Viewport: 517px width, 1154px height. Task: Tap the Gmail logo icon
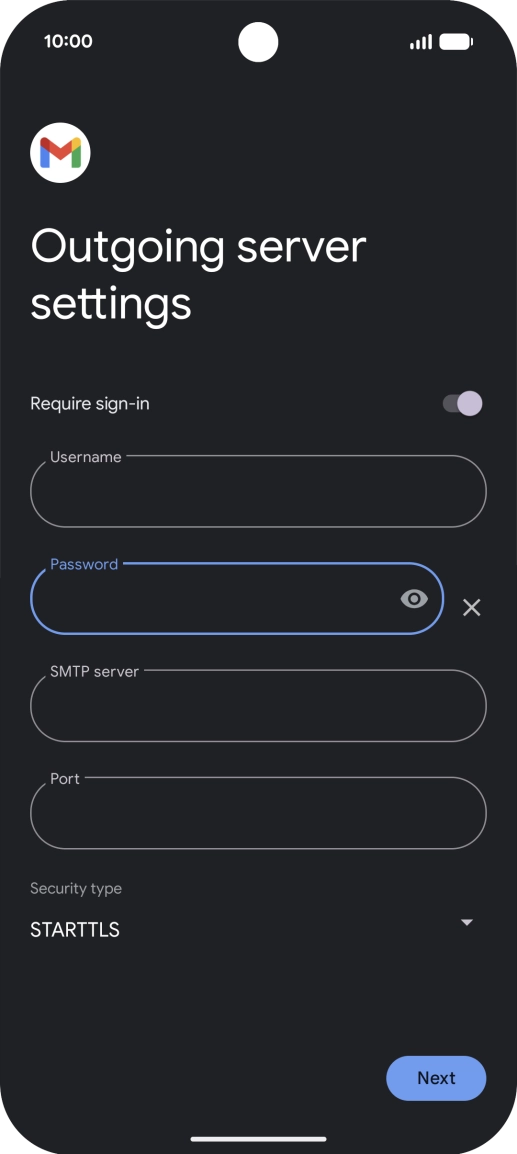[60, 152]
